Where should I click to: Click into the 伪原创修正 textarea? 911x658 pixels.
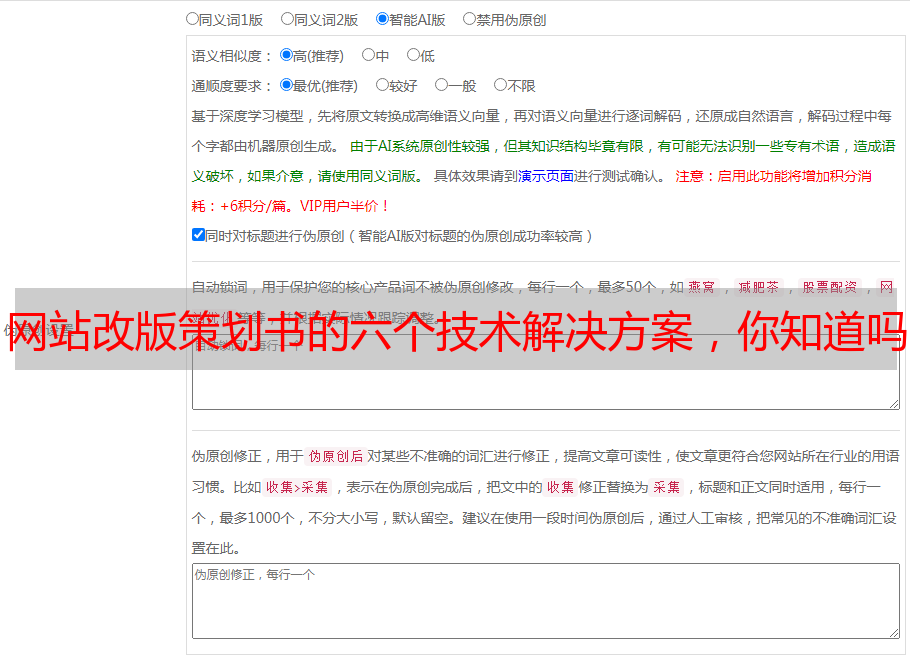coord(546,601)
